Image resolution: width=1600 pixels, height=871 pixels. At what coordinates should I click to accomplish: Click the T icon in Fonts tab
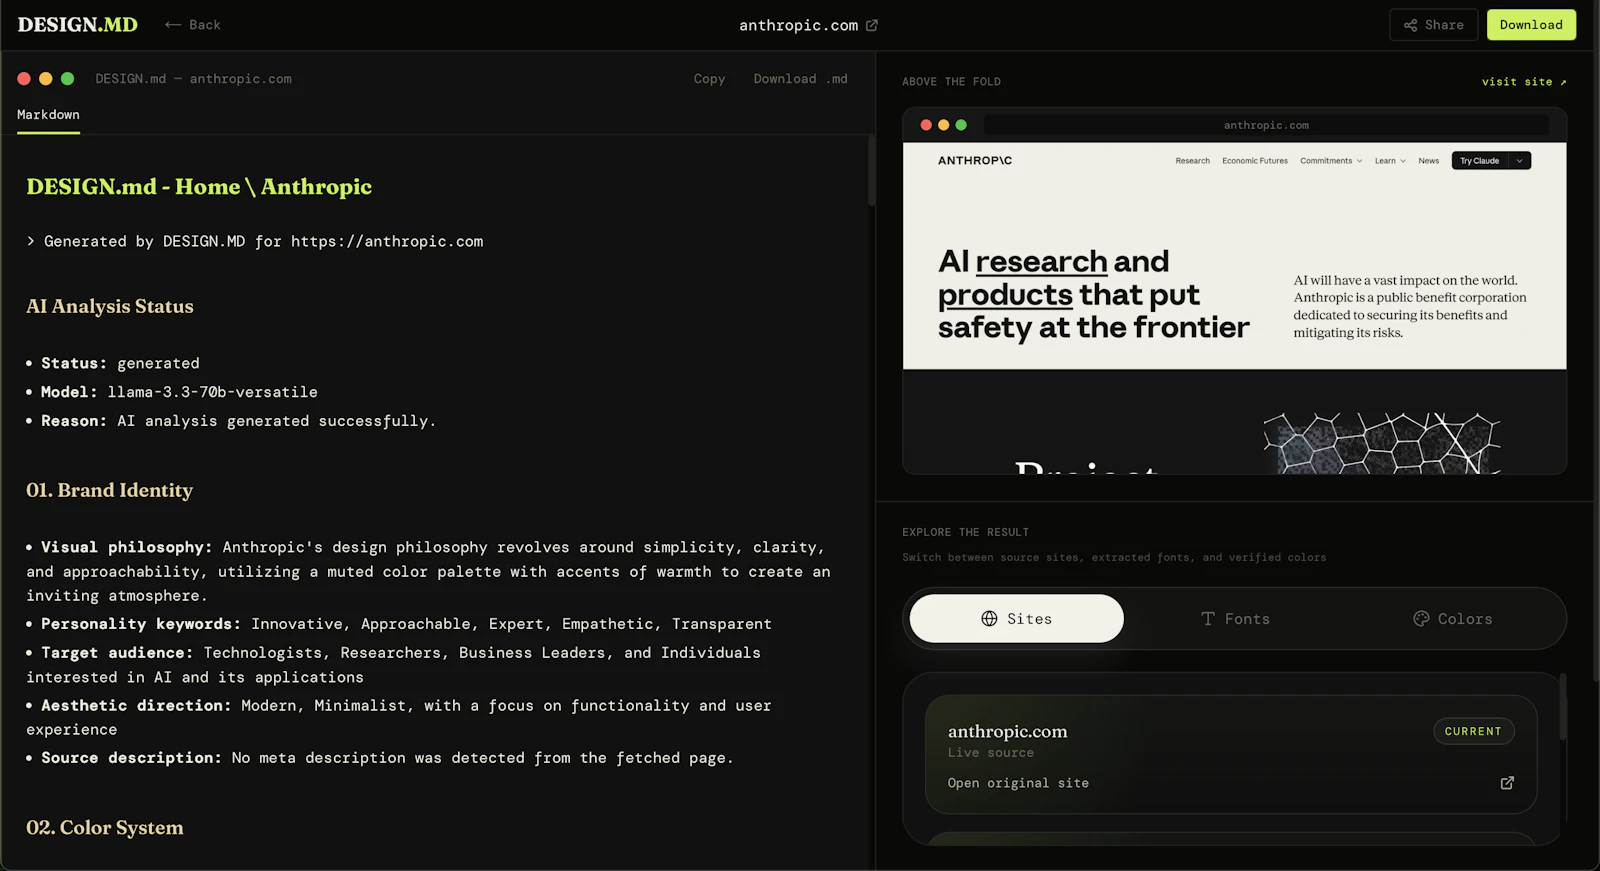1208,619
